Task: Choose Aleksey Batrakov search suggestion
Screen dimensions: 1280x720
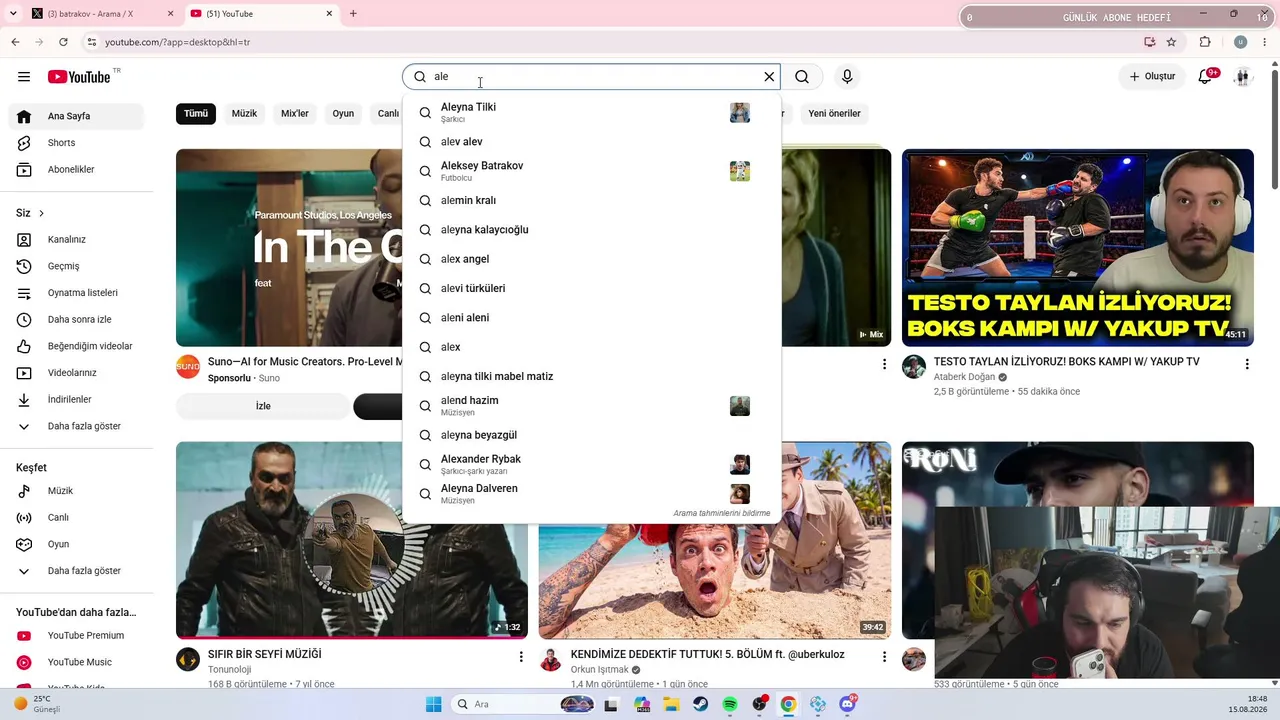Action: click(591, 171)
